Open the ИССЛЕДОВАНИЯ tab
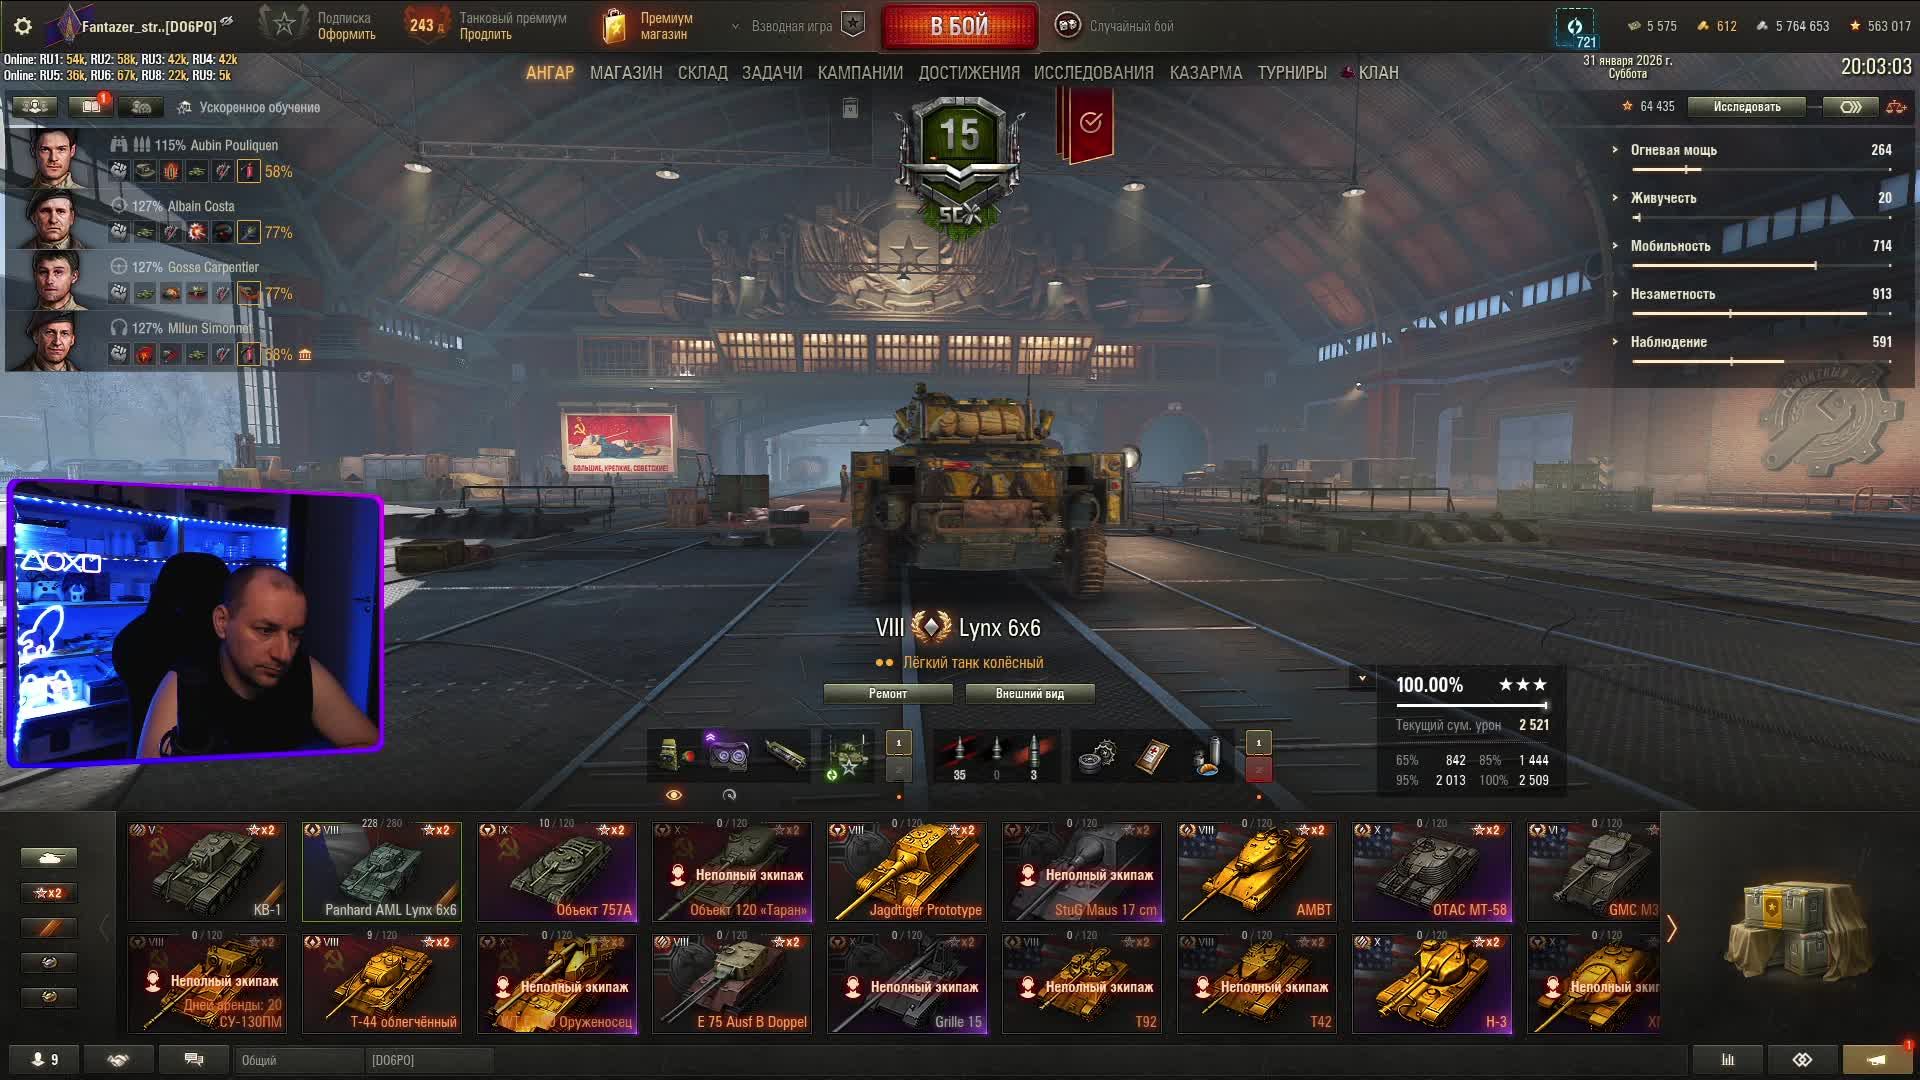The width and height of the screenshot is (1920, 1080). click(x=1093, y=73)
